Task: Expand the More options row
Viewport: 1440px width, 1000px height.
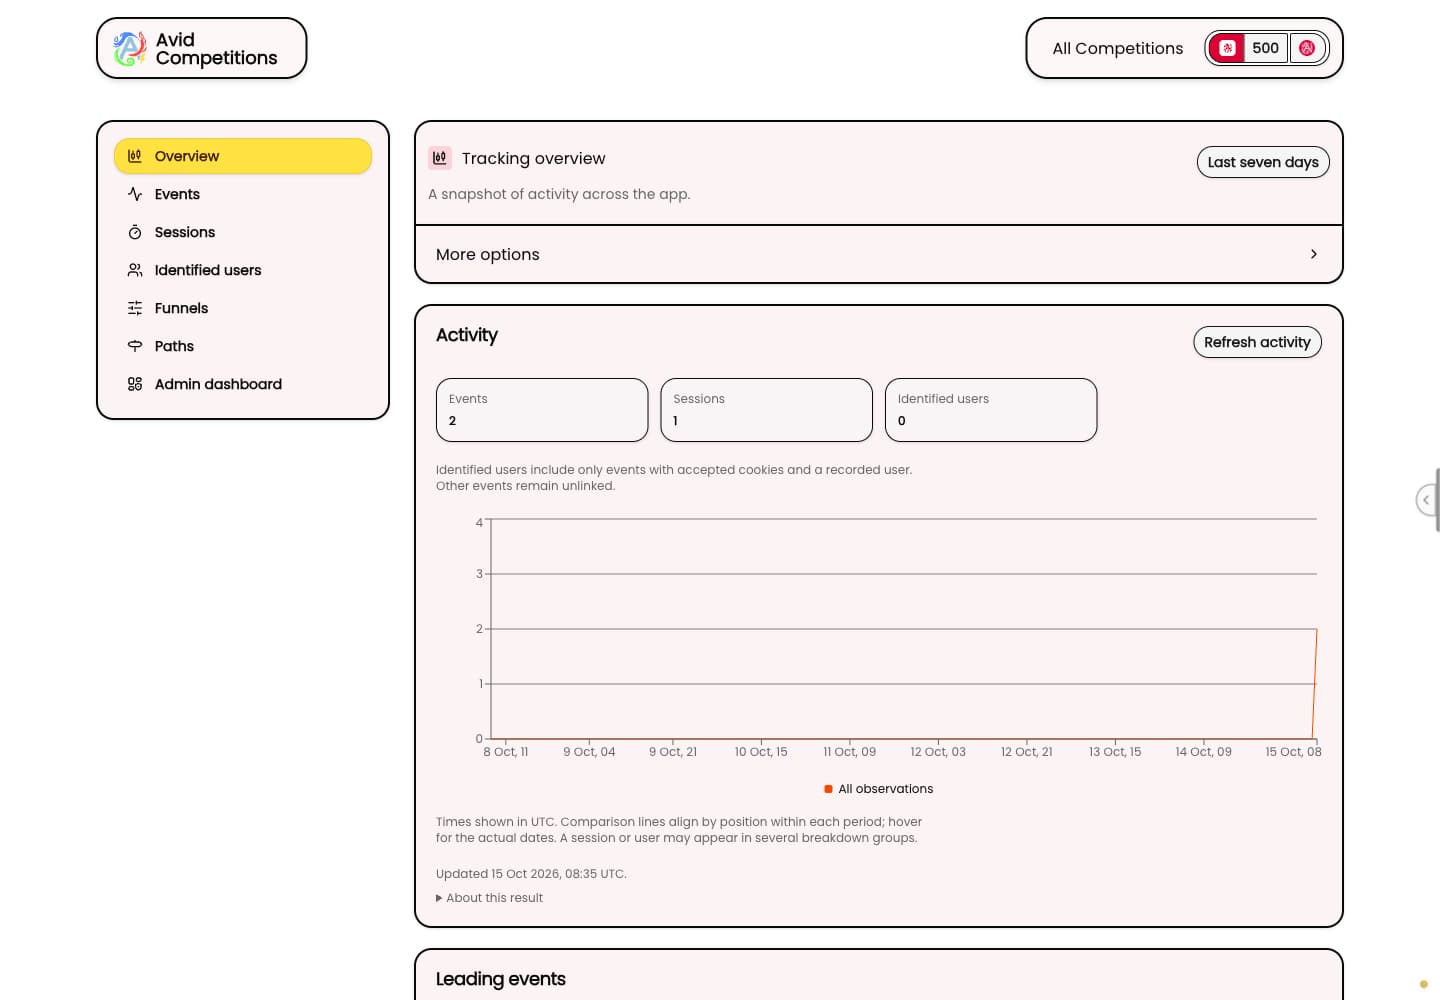Action: pos(878,254)
